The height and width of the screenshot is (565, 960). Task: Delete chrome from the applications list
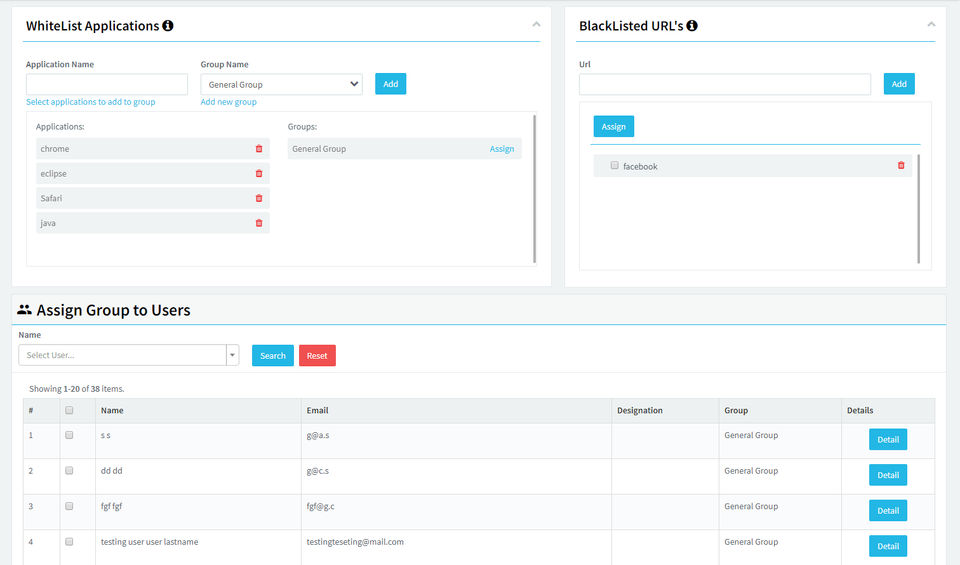[x=259, y=149]
